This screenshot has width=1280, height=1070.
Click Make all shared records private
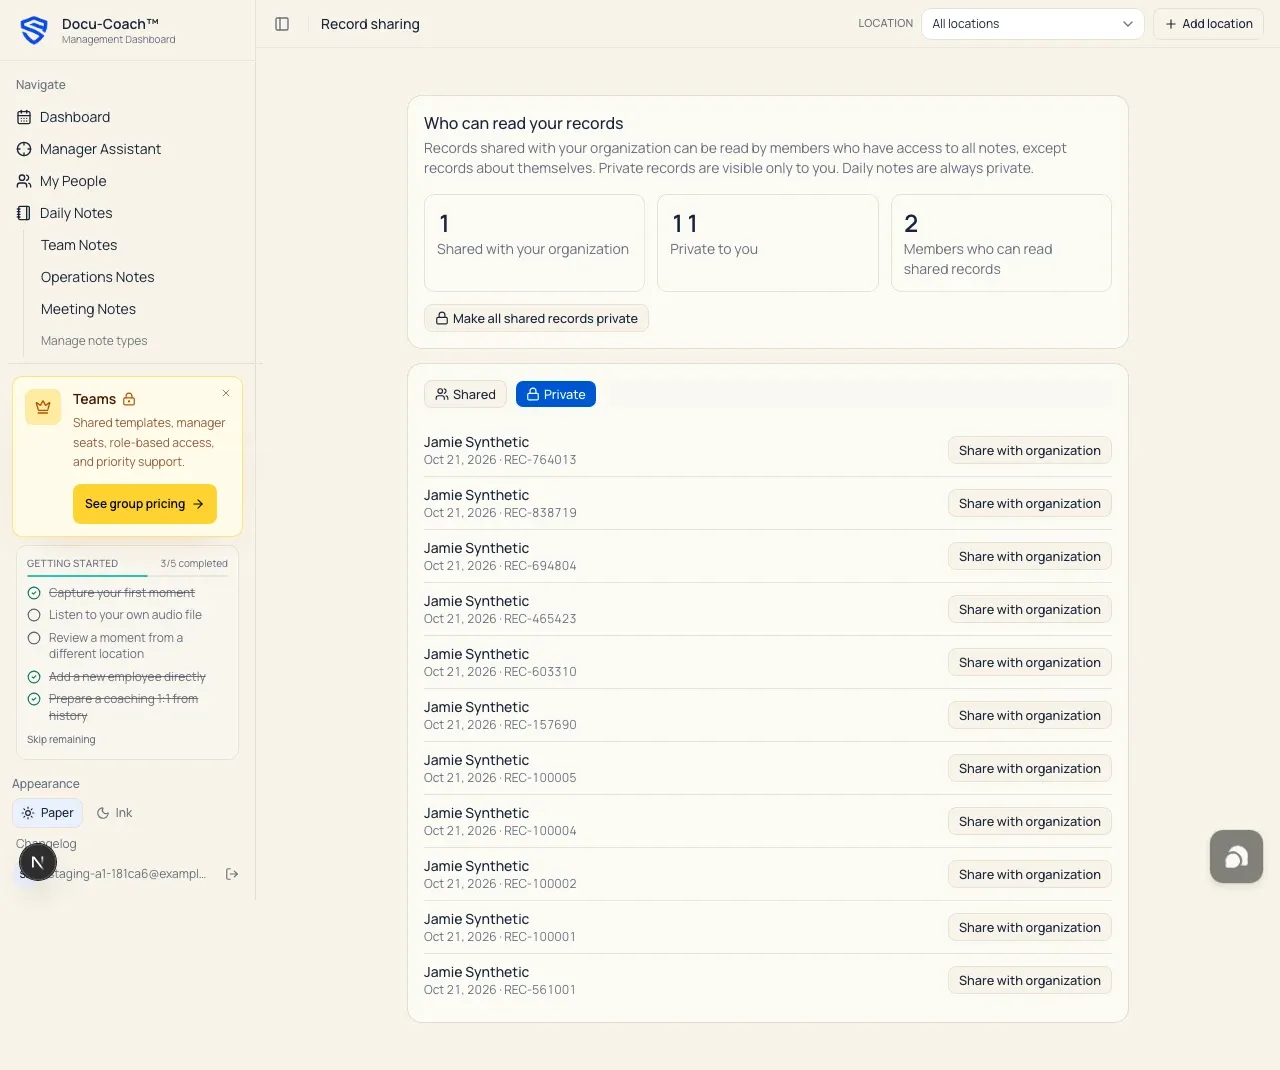tap(536, 318)
